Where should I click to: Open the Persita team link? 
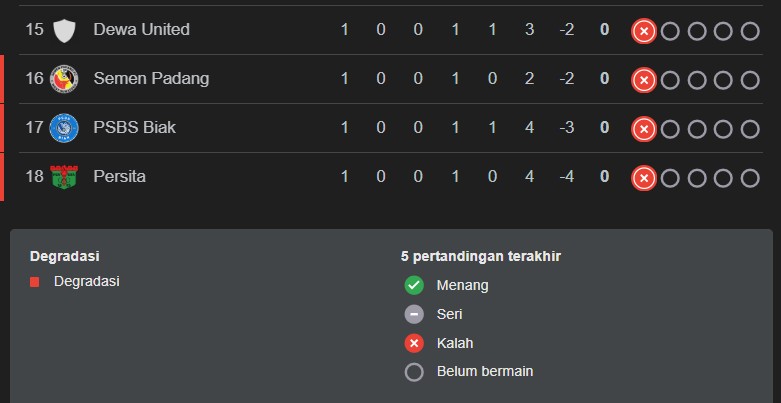point(119,177)
